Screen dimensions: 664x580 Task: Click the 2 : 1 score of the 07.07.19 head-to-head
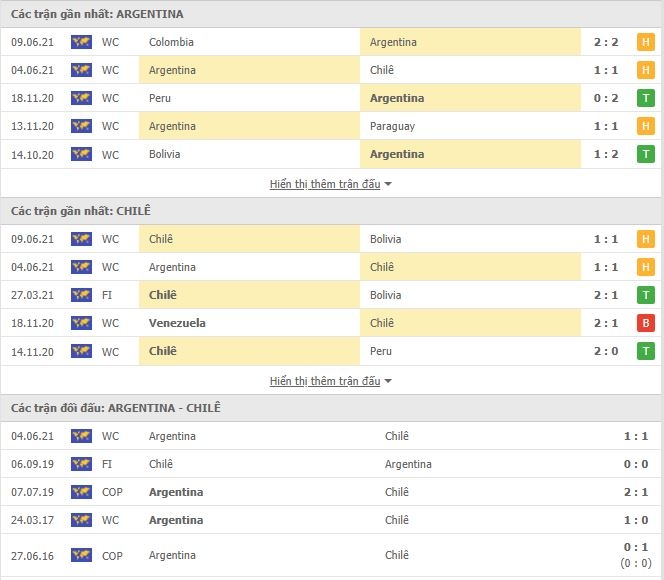click(x=636, y=492)
